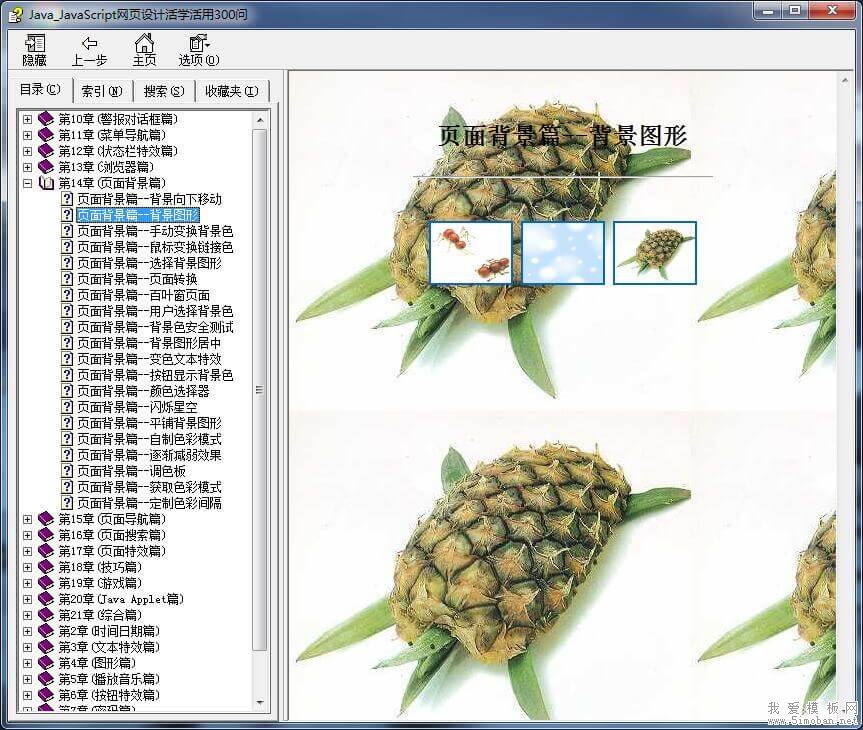
Task: Collapse 第14章 (页面背景篇) via its minus box
Action: coord(26,182)
